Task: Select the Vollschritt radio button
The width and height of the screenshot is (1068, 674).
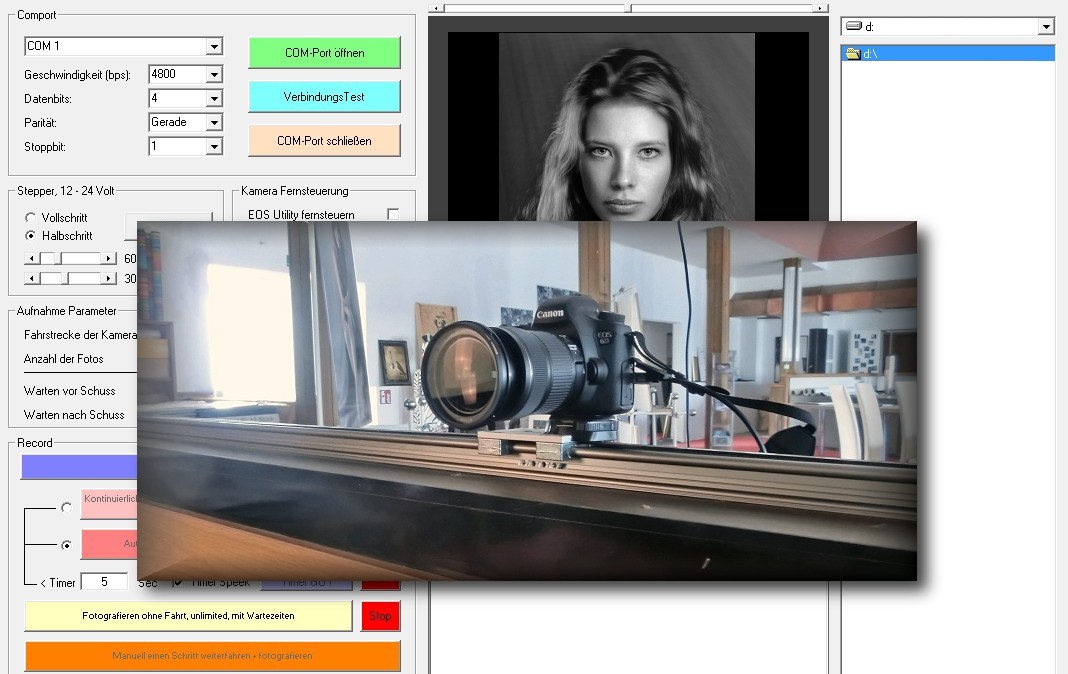Action: pyautogui.click(x=31, y=217)
